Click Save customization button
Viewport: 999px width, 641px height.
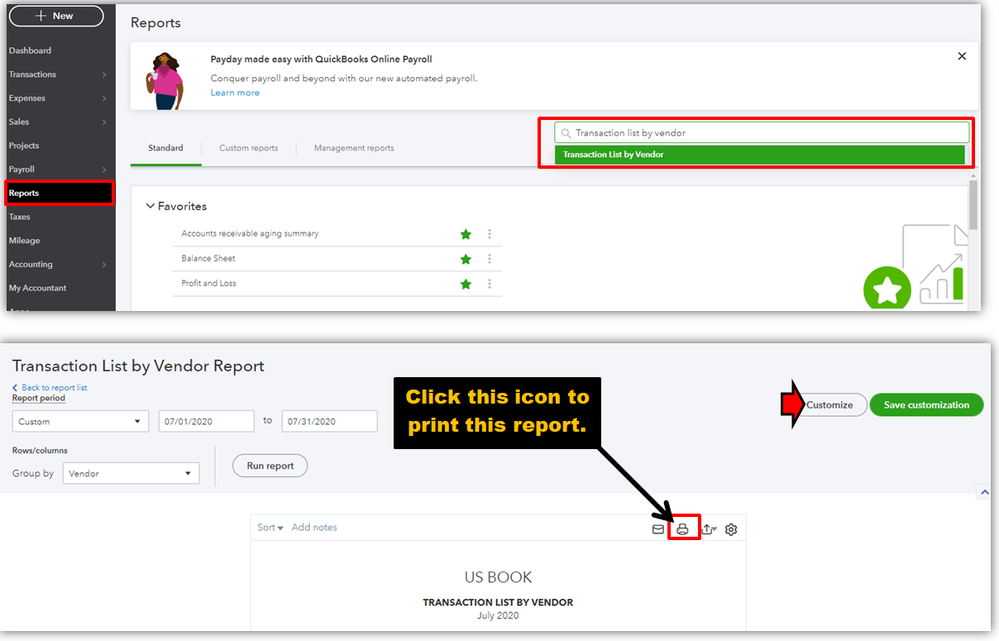click(926, 405)
